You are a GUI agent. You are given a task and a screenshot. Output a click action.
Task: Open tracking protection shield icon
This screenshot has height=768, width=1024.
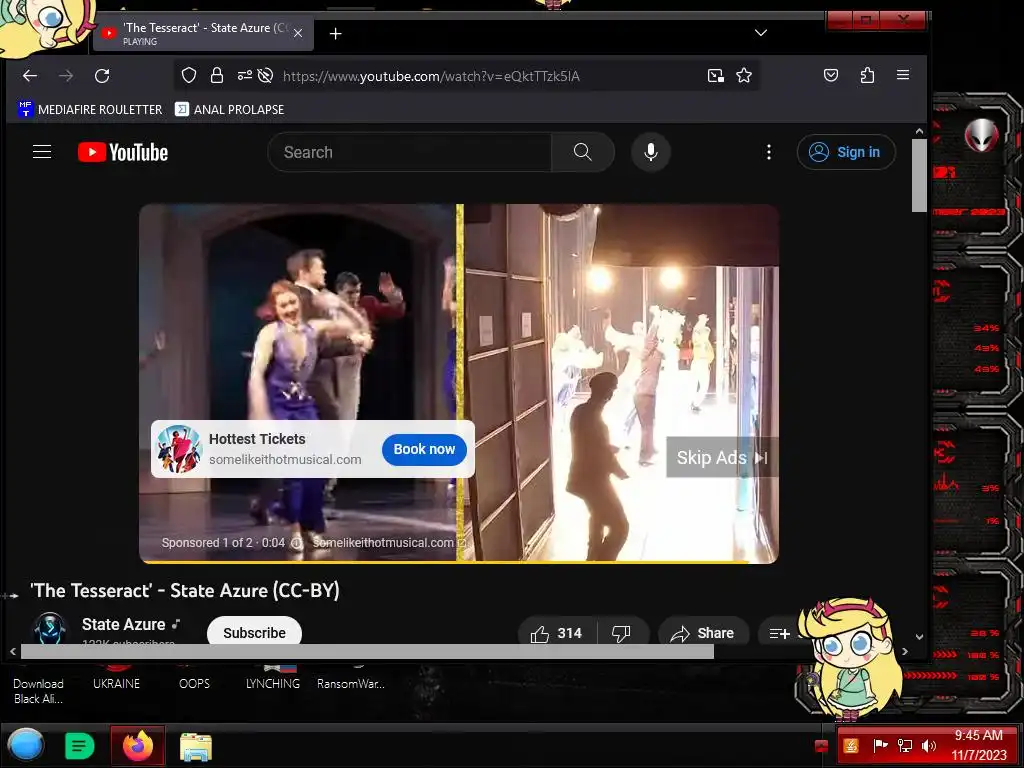(189, 76)
